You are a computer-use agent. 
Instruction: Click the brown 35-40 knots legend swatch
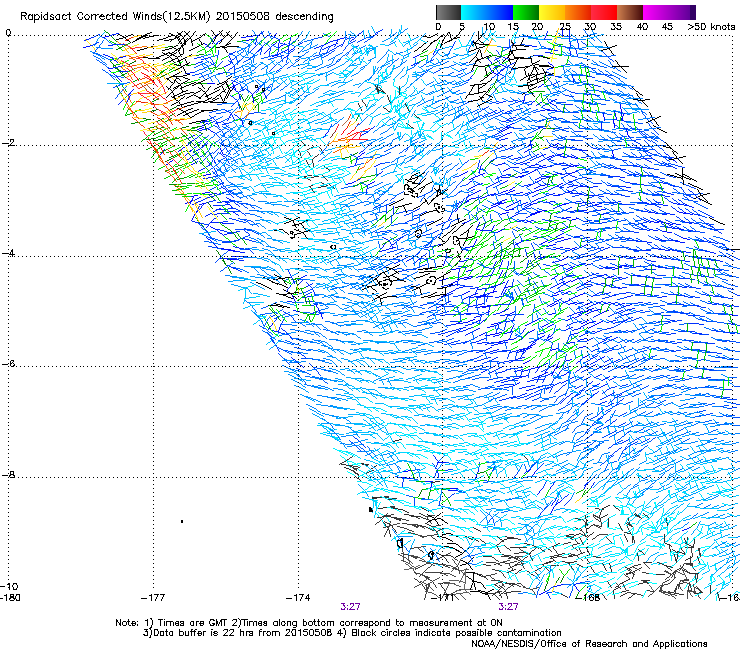630,12
